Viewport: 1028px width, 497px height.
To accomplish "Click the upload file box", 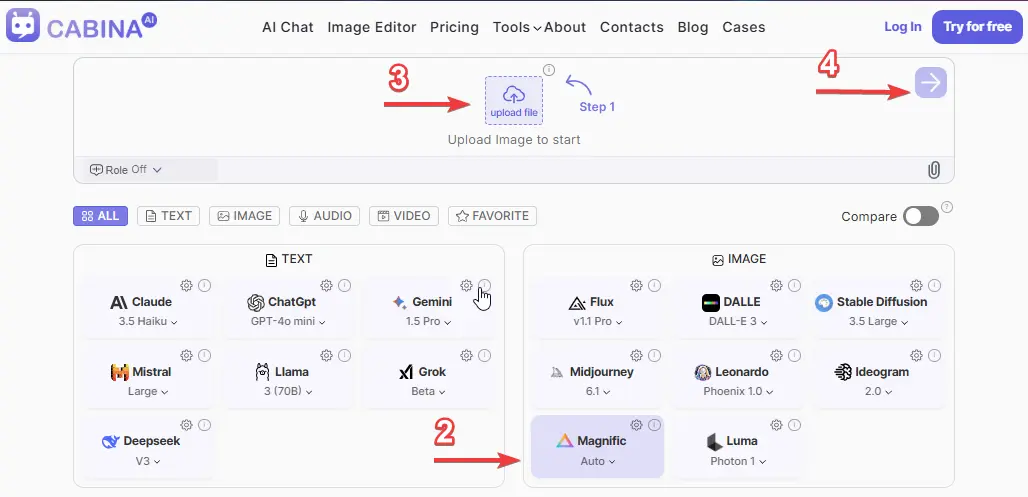I will (x=514, y=100).
